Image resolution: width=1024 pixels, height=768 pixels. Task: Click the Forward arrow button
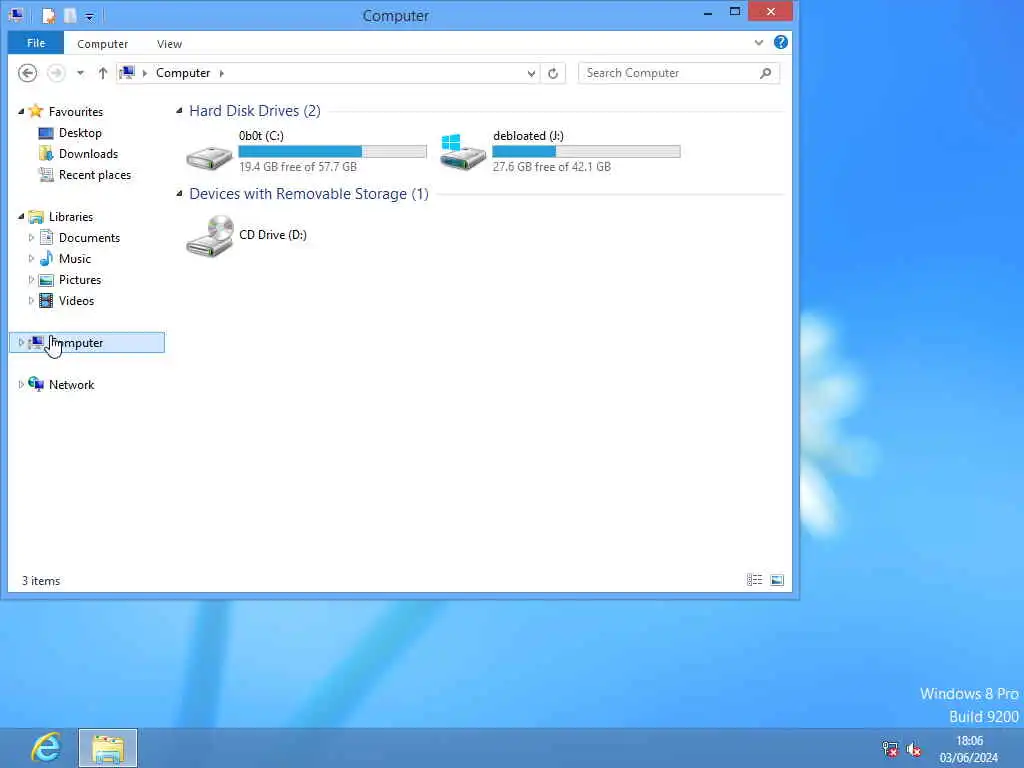(56, 73)
